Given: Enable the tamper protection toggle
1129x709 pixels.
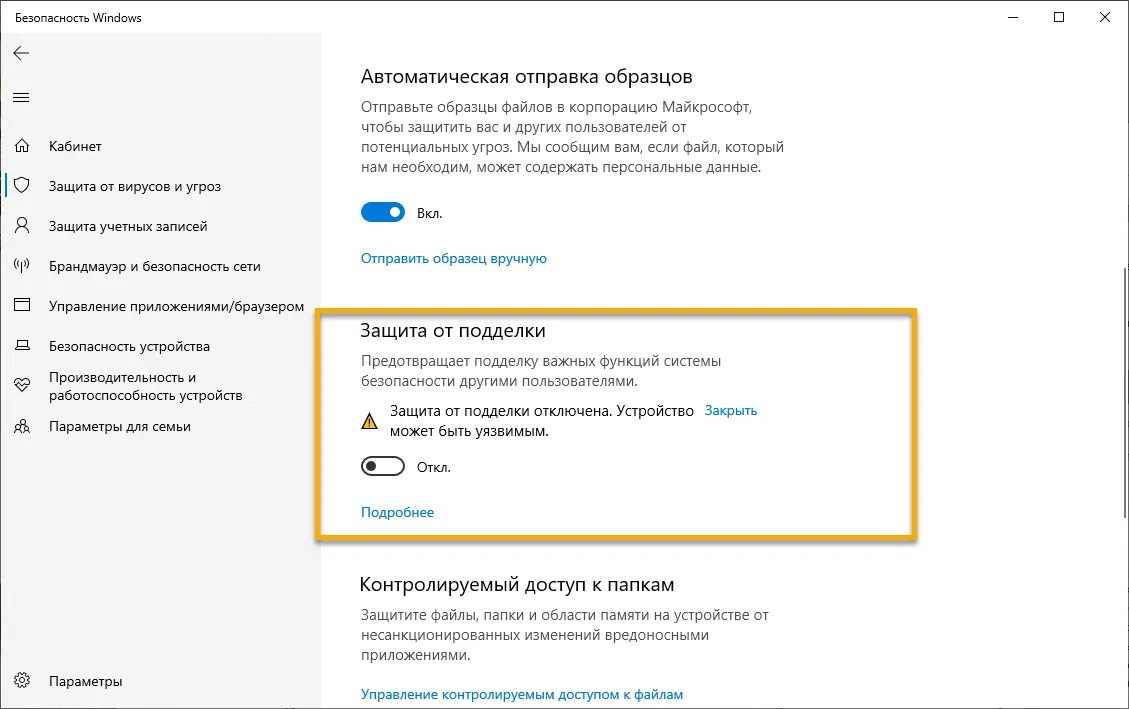Looking at the screenshot, I should (383, 466).
